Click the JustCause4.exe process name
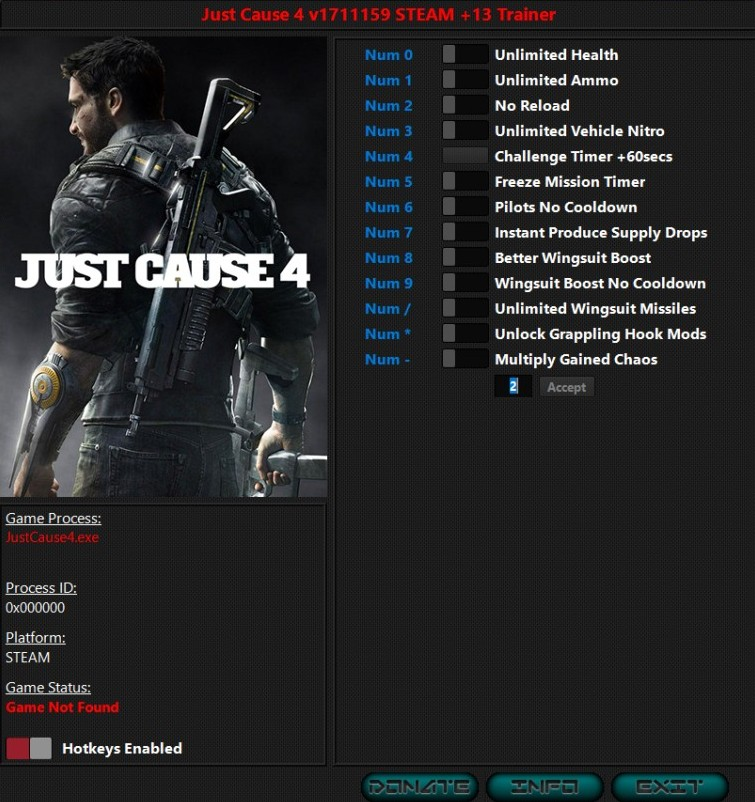Image resolution: width=755 pixels, height=802 pixels. point(52,538)
